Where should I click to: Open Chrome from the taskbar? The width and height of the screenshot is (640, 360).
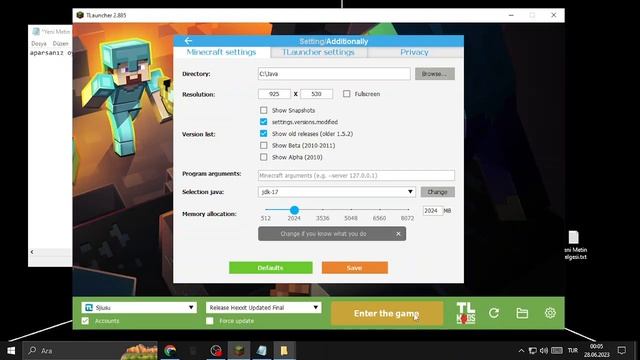coord(170,351)
